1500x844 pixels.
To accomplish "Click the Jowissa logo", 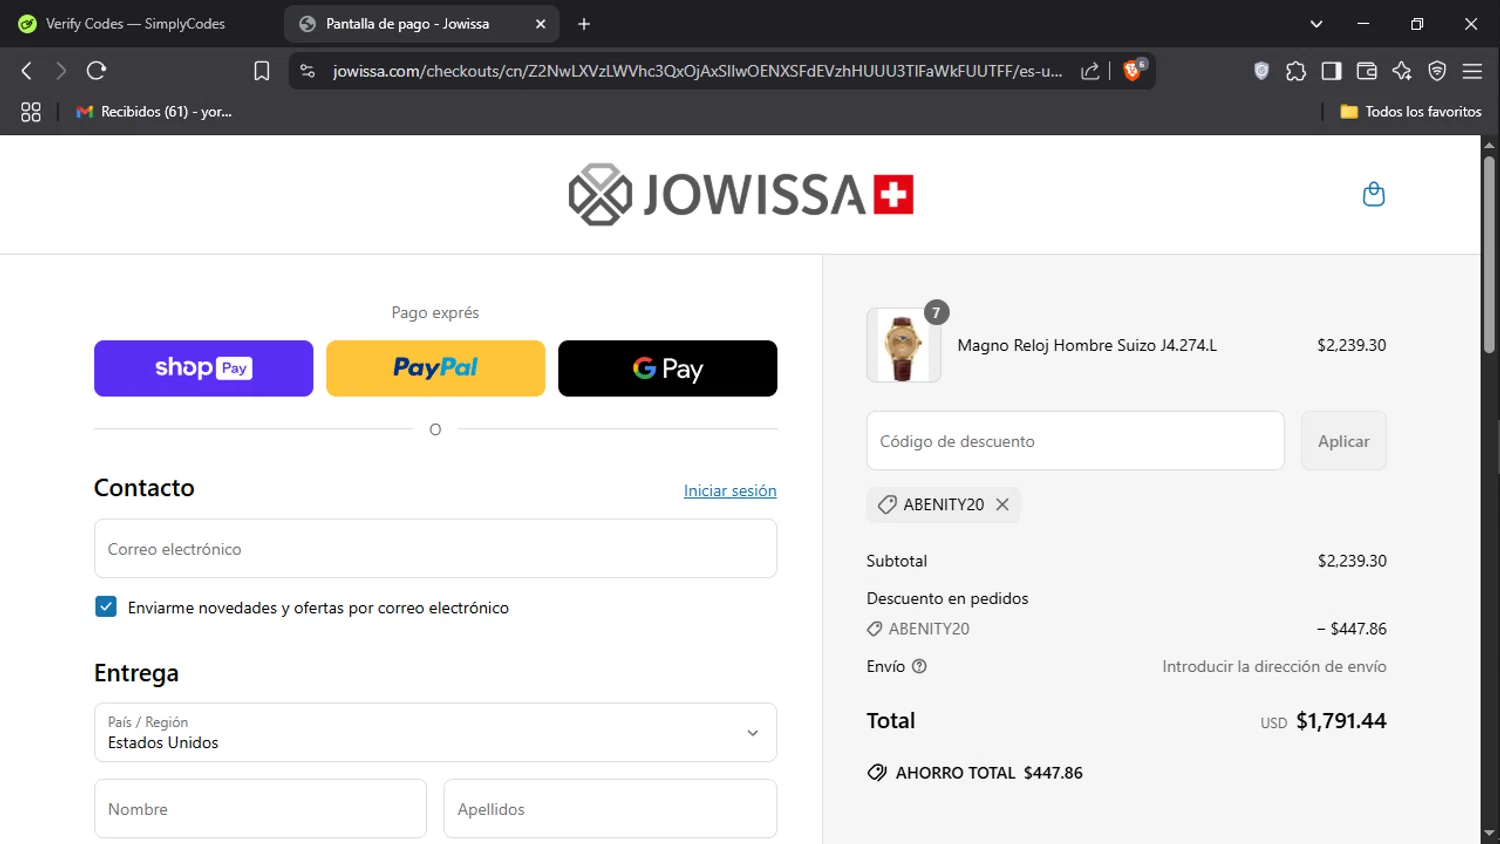I will point(741,194).
